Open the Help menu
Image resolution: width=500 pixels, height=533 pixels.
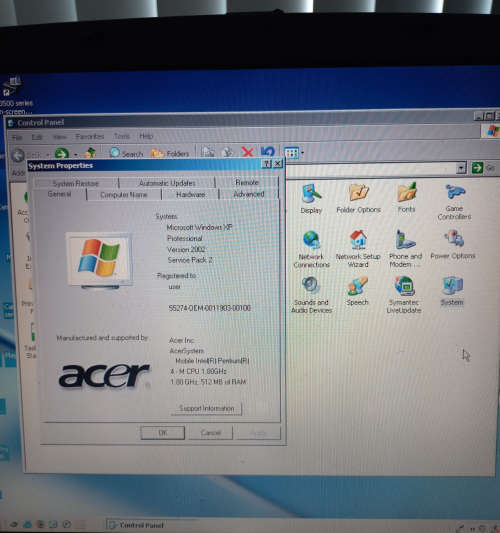[x=146, y=136]
